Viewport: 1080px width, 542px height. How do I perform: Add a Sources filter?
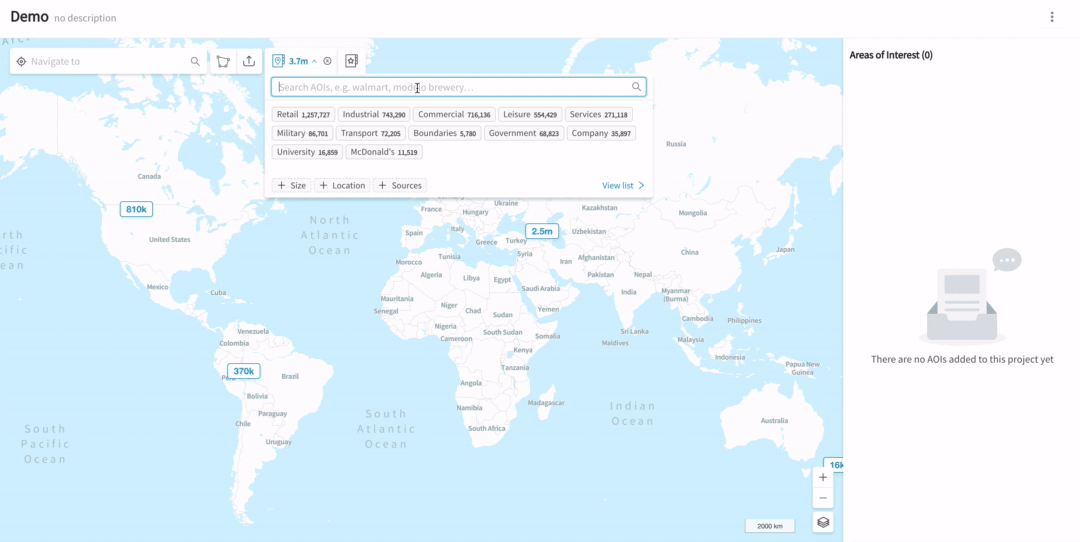pyautogui.click(x=400, y=185)
